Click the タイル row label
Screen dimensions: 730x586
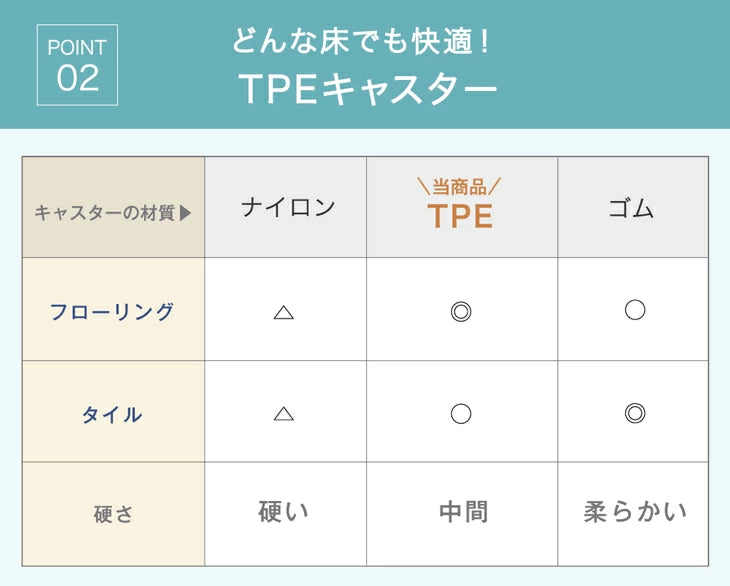[112, 414]
